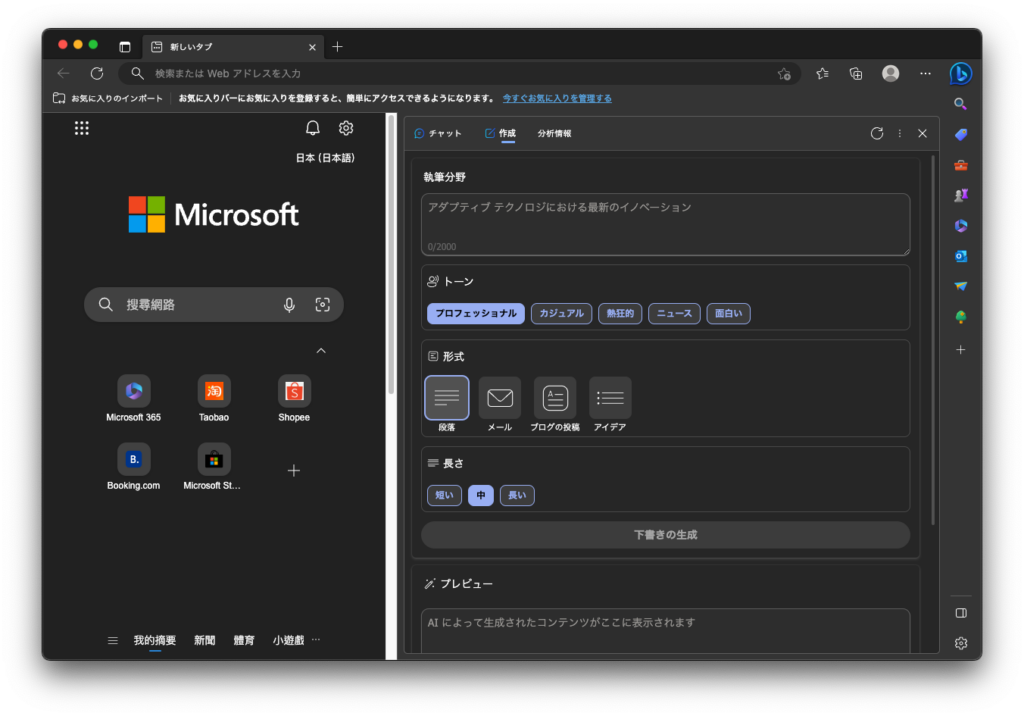Image resolution: width=1024 pixels, height=716 pixels.
Task: Choose the ブログの投稿 format
Action: 555,397
